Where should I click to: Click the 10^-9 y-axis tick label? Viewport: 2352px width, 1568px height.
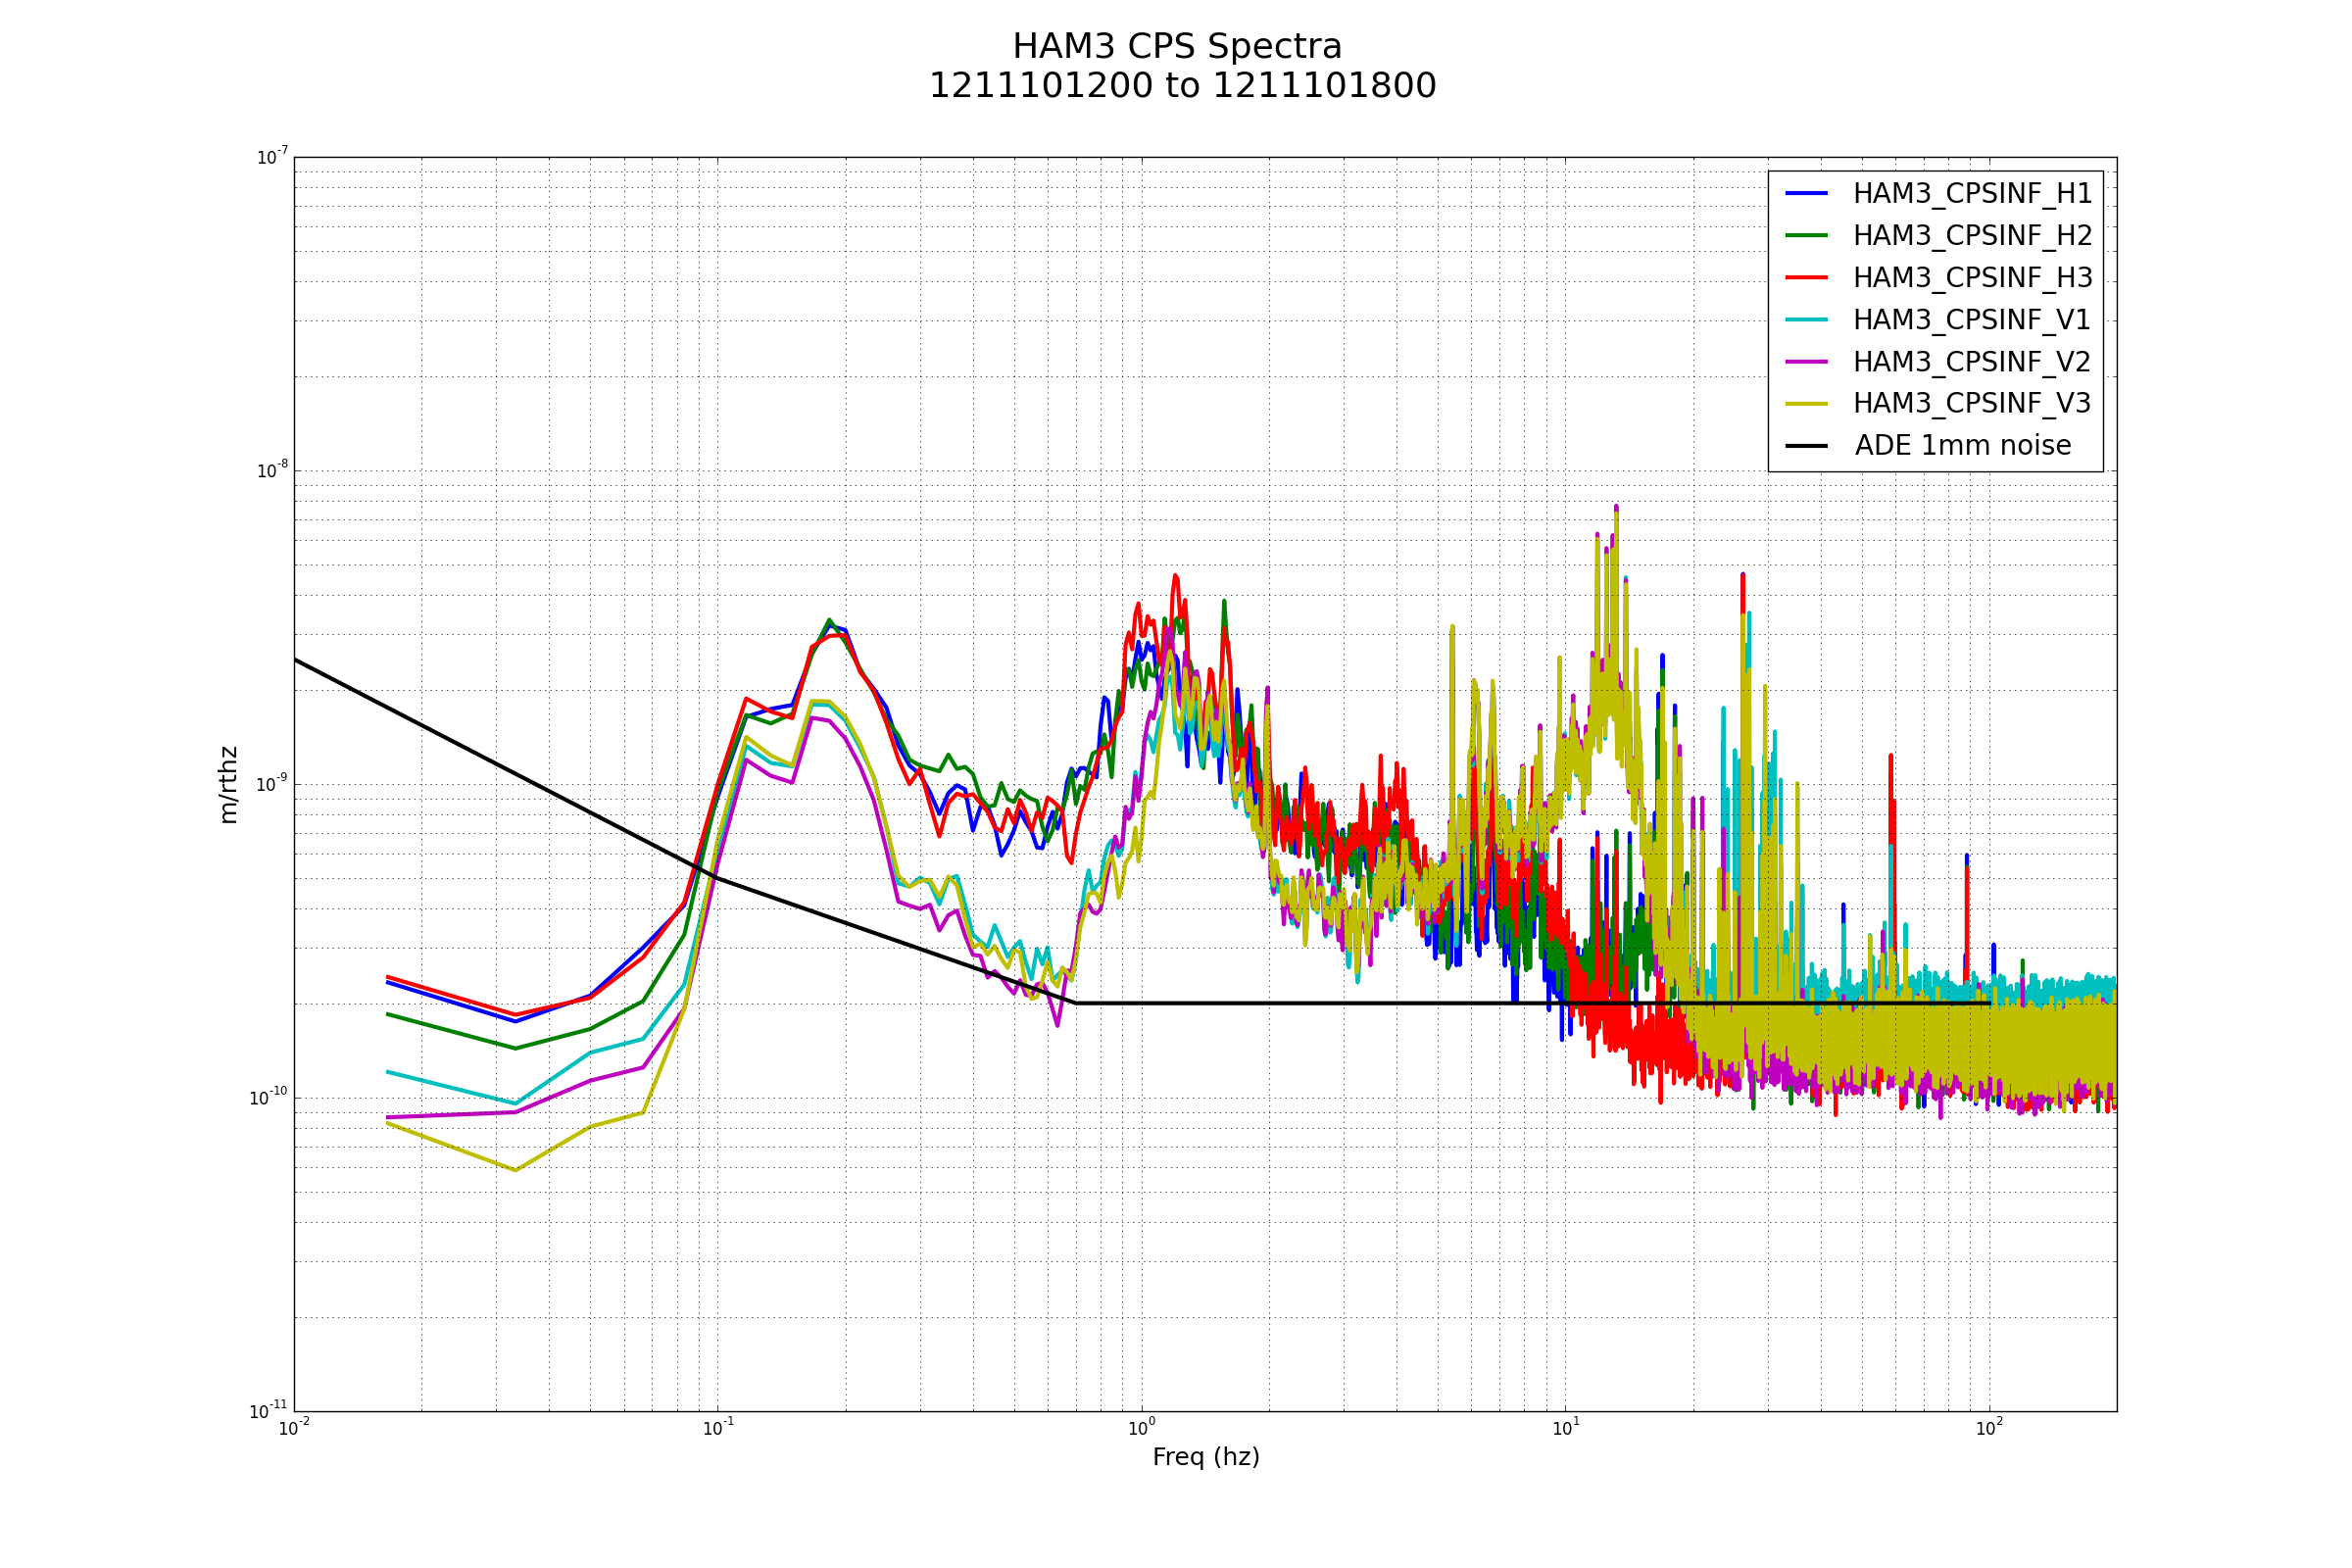[x=271, y=783]
